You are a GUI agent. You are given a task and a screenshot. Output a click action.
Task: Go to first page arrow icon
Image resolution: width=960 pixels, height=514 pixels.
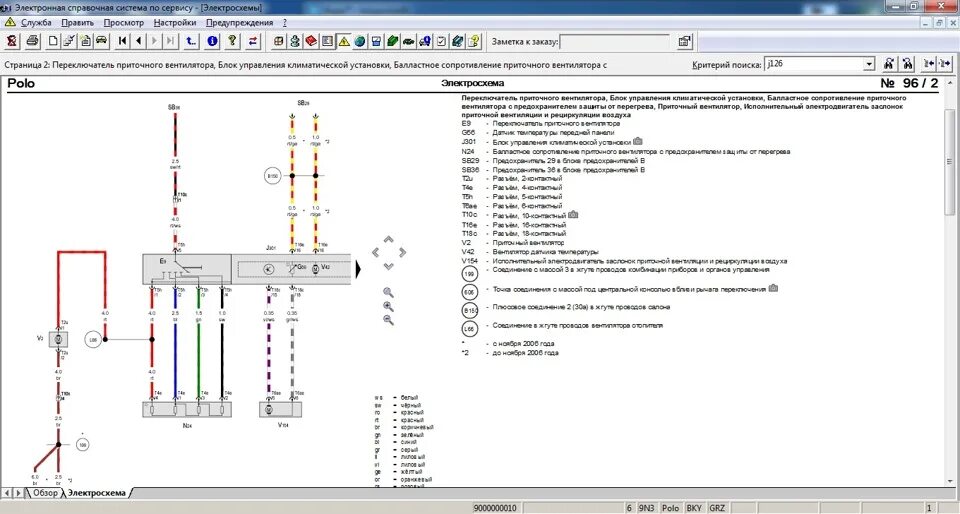point(122,41)
